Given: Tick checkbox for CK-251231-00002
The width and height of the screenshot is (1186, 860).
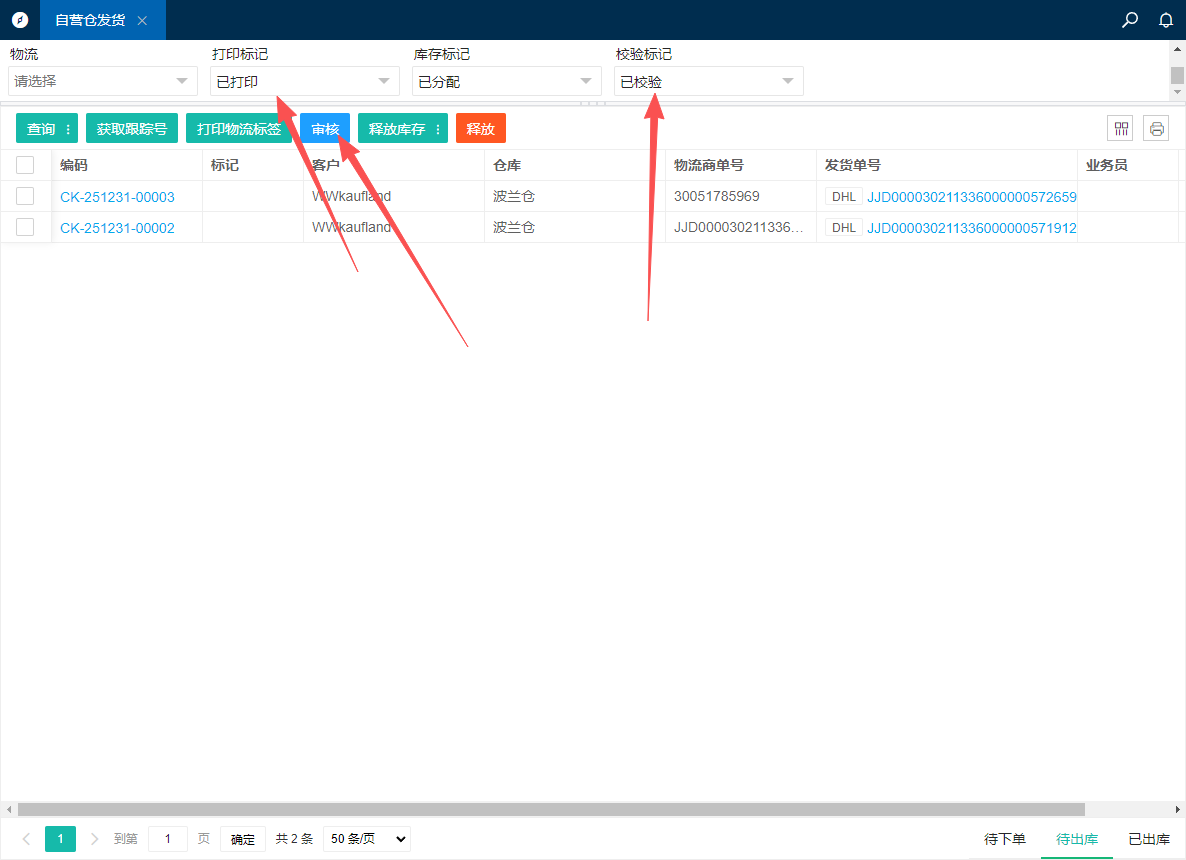Looking at the screenshot, I should pos(25,227).
